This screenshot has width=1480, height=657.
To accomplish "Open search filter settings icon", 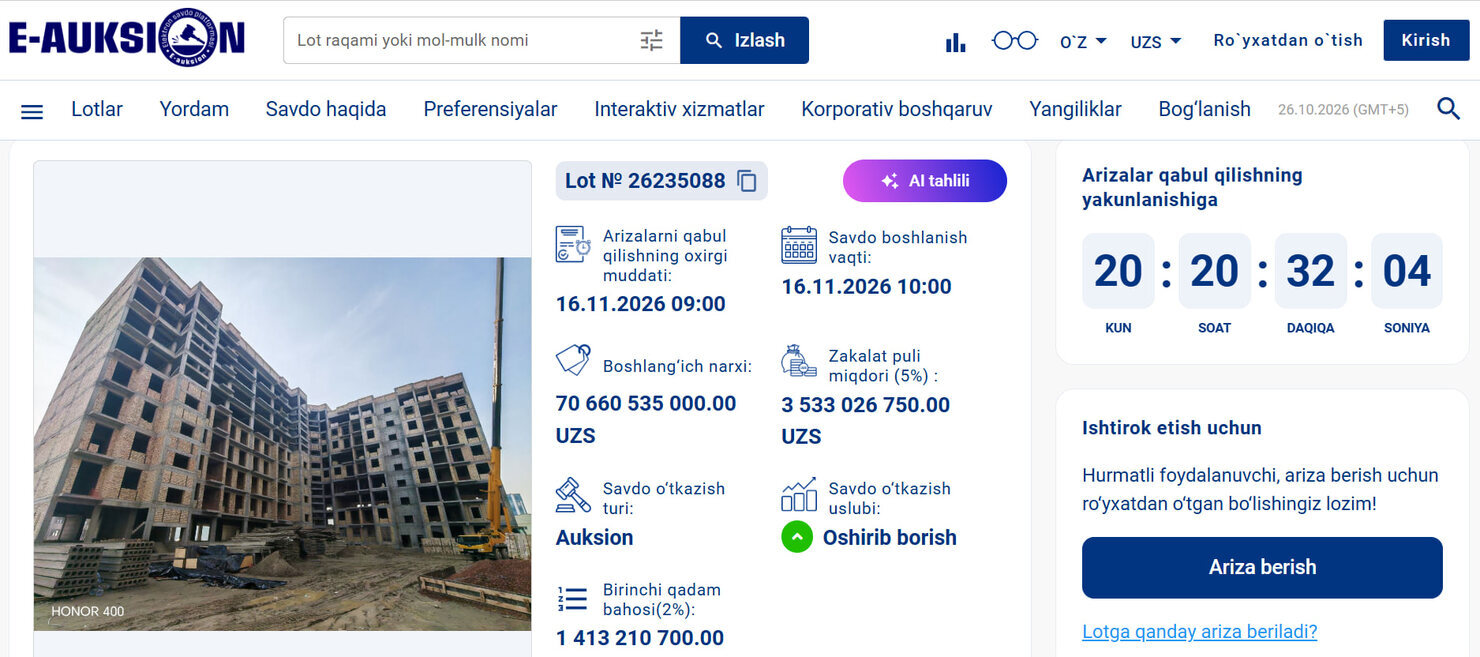I will 651,40.
